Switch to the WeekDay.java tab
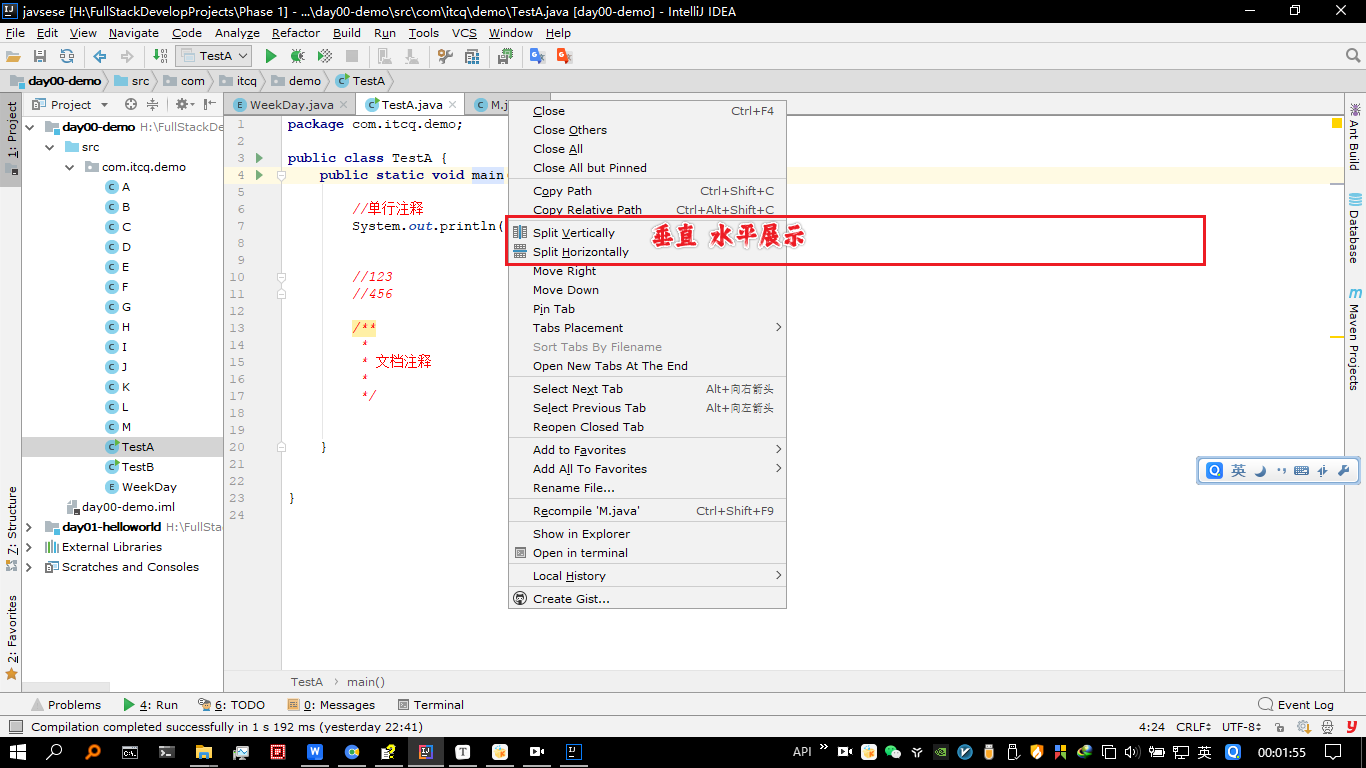This screenshot has width=1366, height=768. (x=291, y=104)
